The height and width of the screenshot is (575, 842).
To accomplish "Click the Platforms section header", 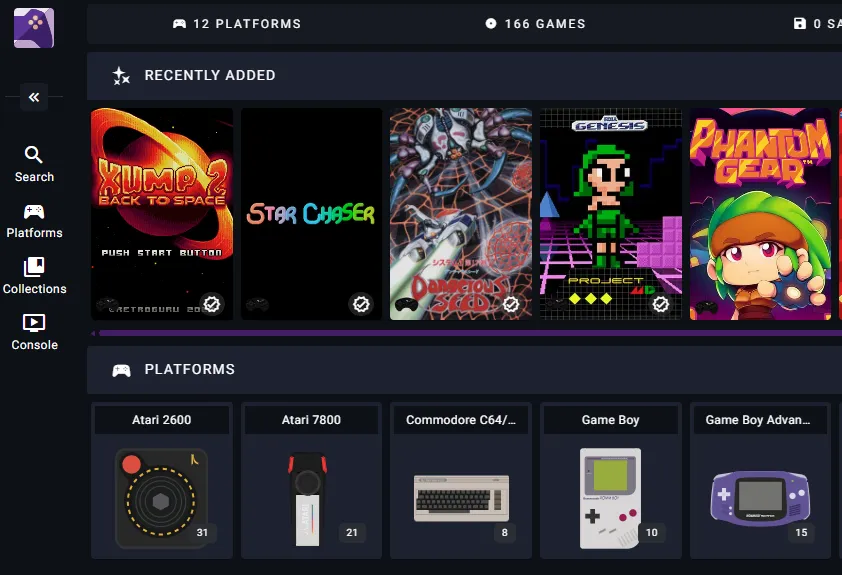I will 190,370.
